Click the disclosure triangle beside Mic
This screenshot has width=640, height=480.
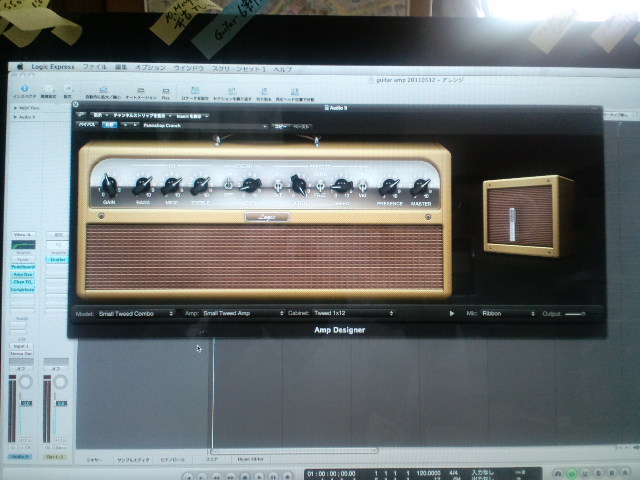[x=451, y=313]
